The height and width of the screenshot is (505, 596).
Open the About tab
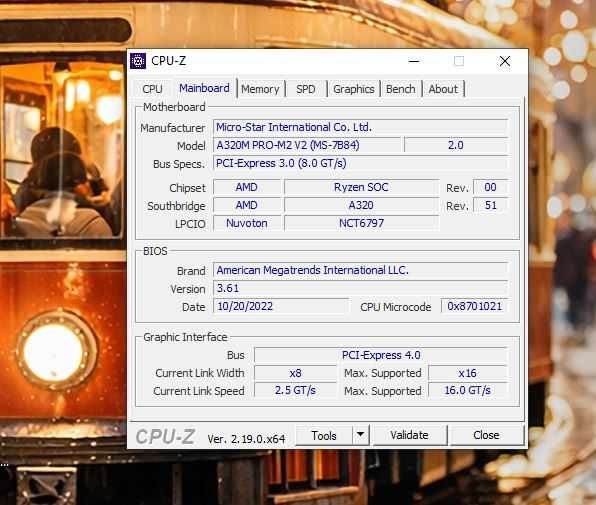coord(443,89)
